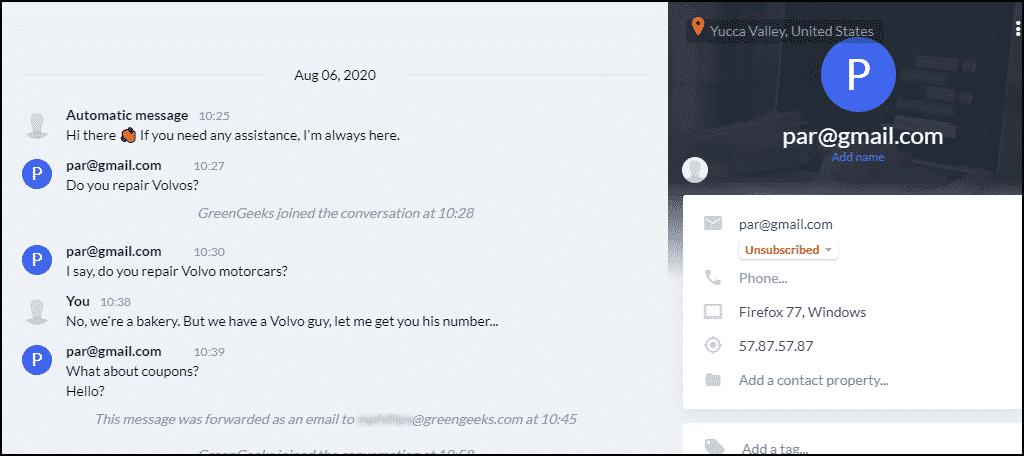Image resolution: width=1024 pixels, height=456 pixels.
Task: Click the Add name link
Action: [857, 157]
